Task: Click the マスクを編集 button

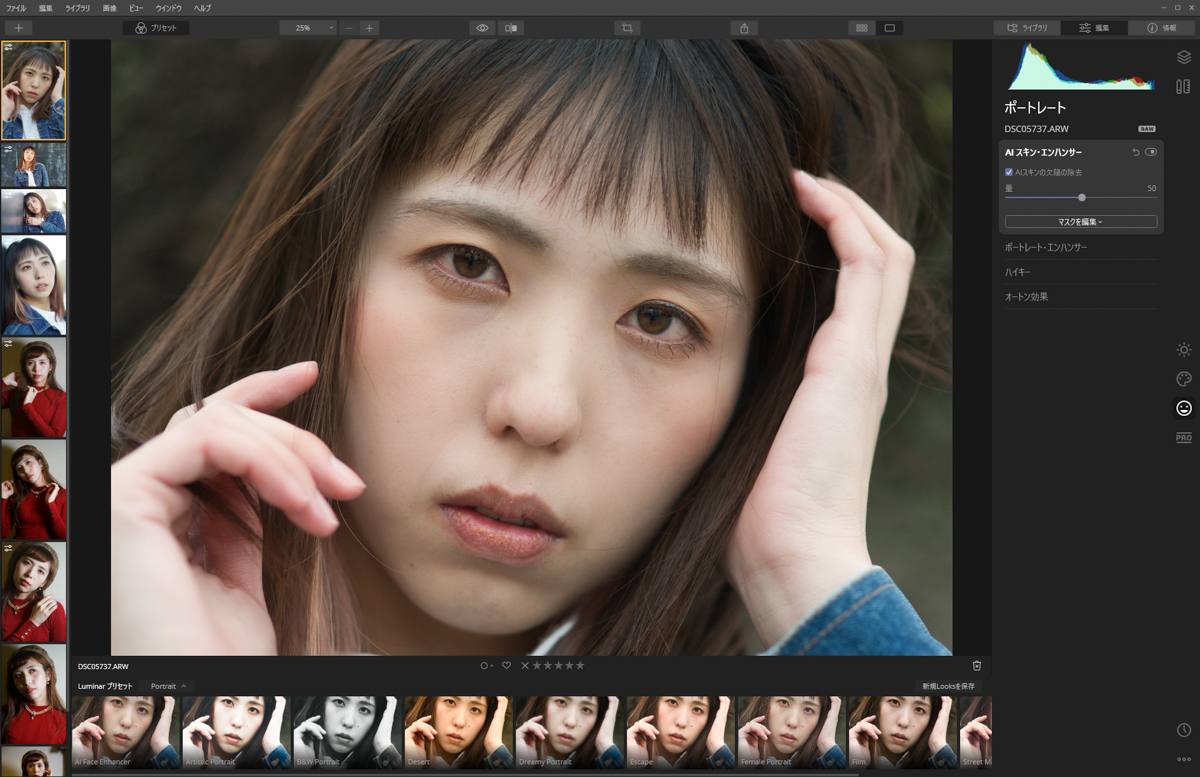Action: pyautogui.click(x=1081, y=221)
